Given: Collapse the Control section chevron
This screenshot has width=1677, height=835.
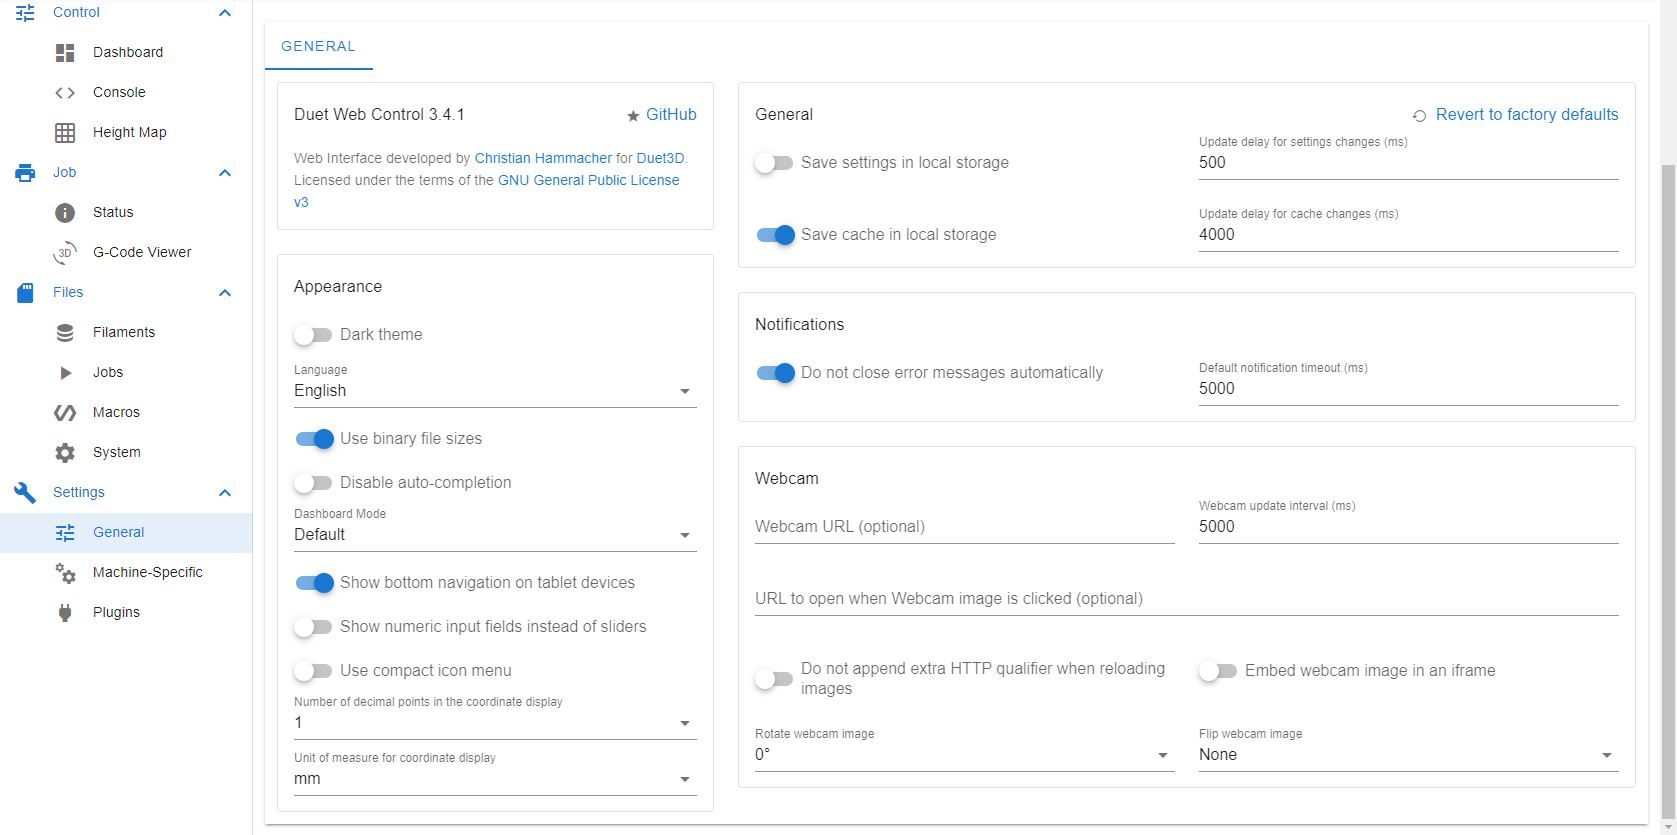Looking at the screenshot, I should pos(225,13).
